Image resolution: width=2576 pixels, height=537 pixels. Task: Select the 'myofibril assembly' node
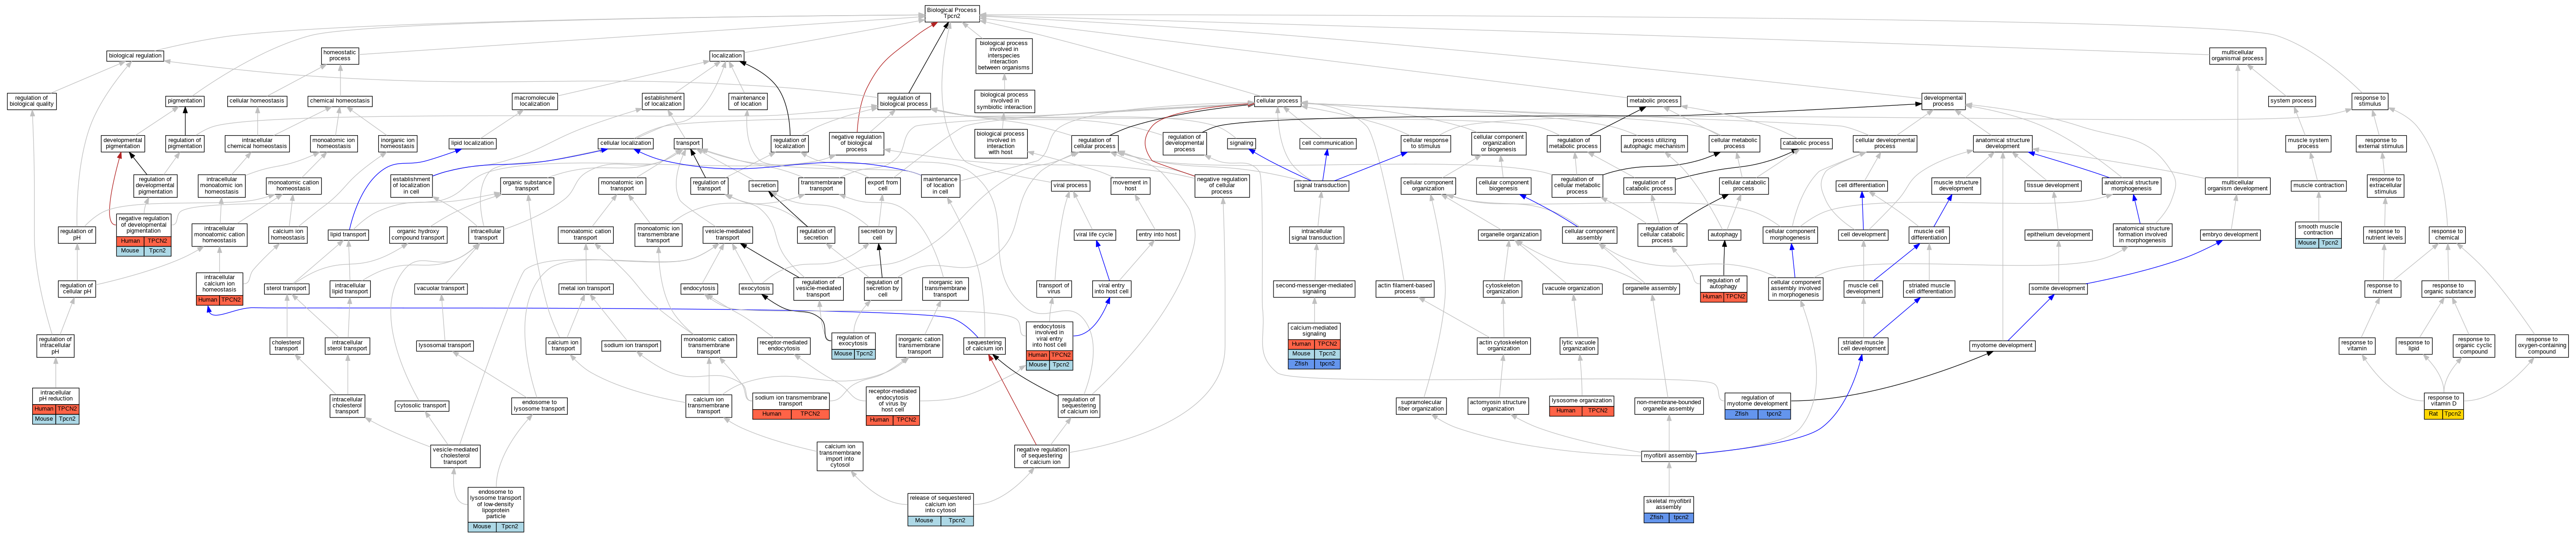pyautogui.click(x=1669, y=456)
